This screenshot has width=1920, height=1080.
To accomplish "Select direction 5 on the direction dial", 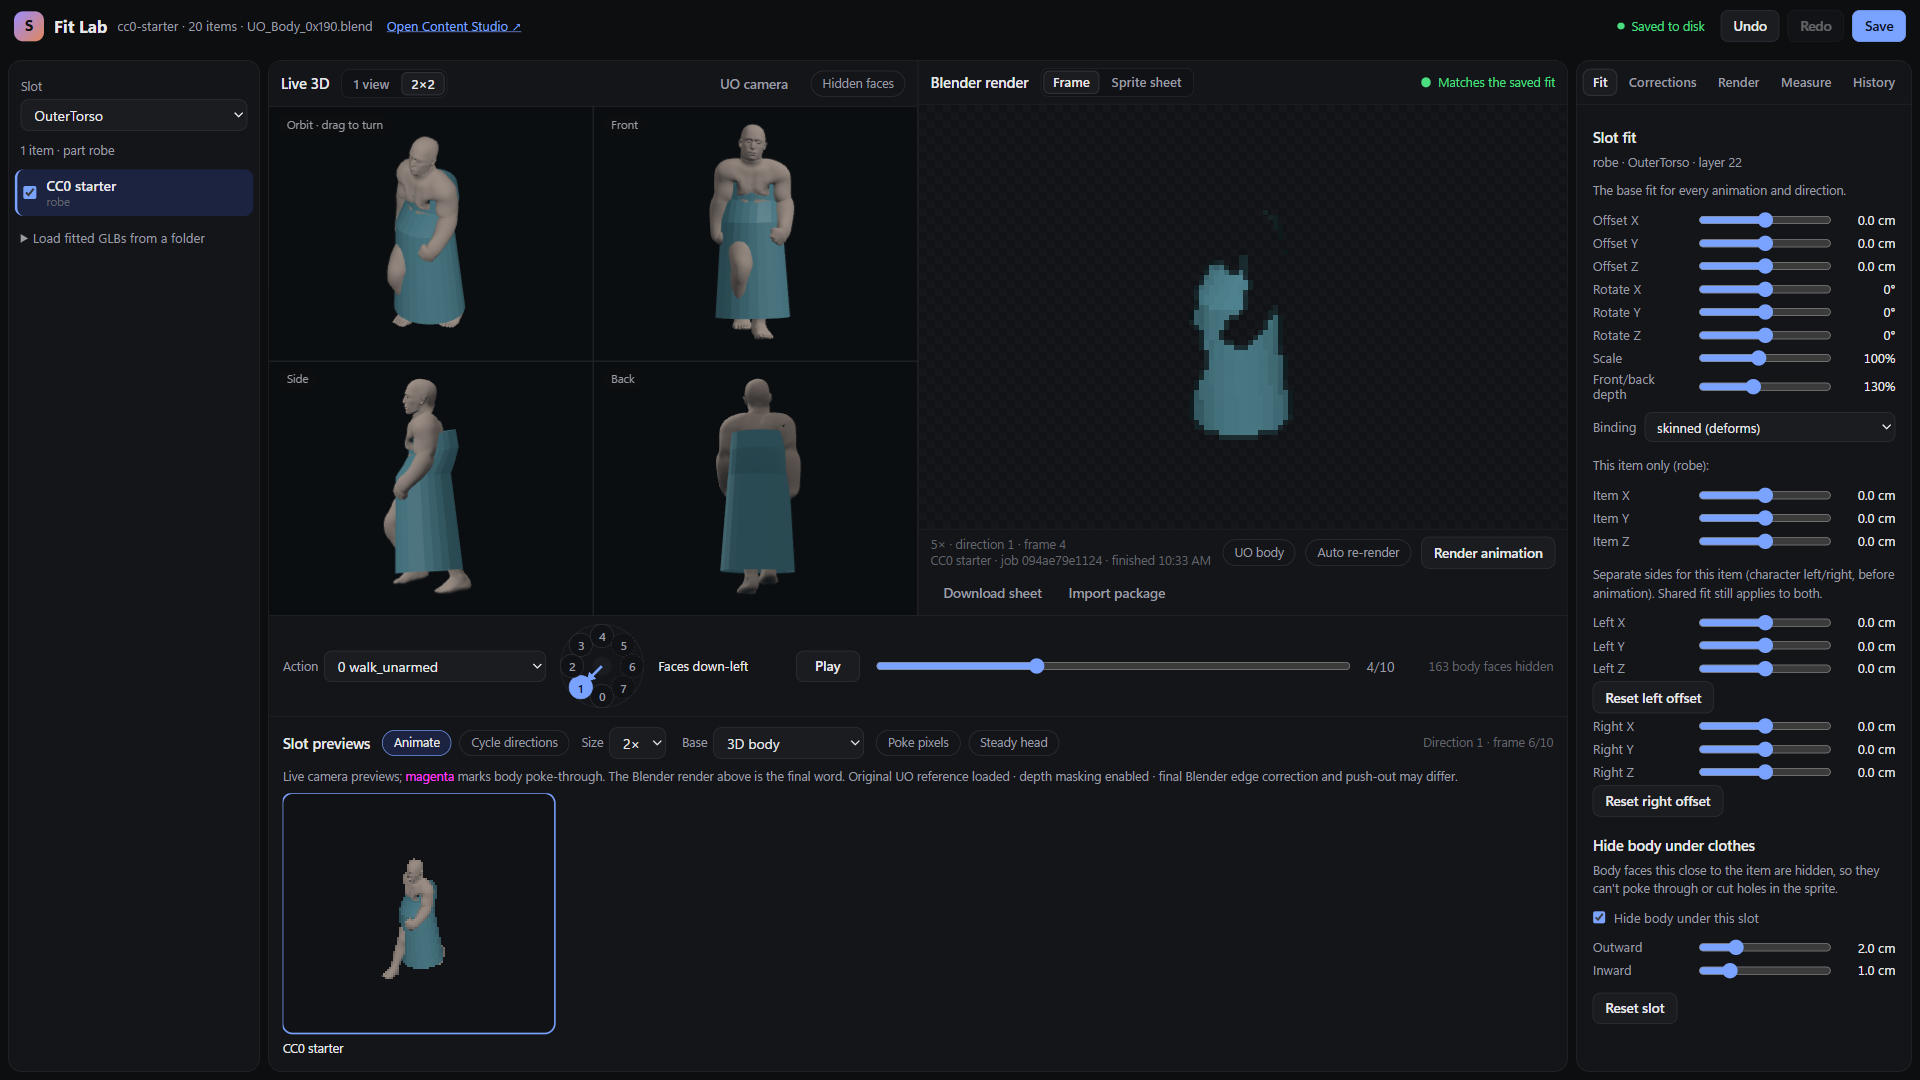I will coord(624,646).
